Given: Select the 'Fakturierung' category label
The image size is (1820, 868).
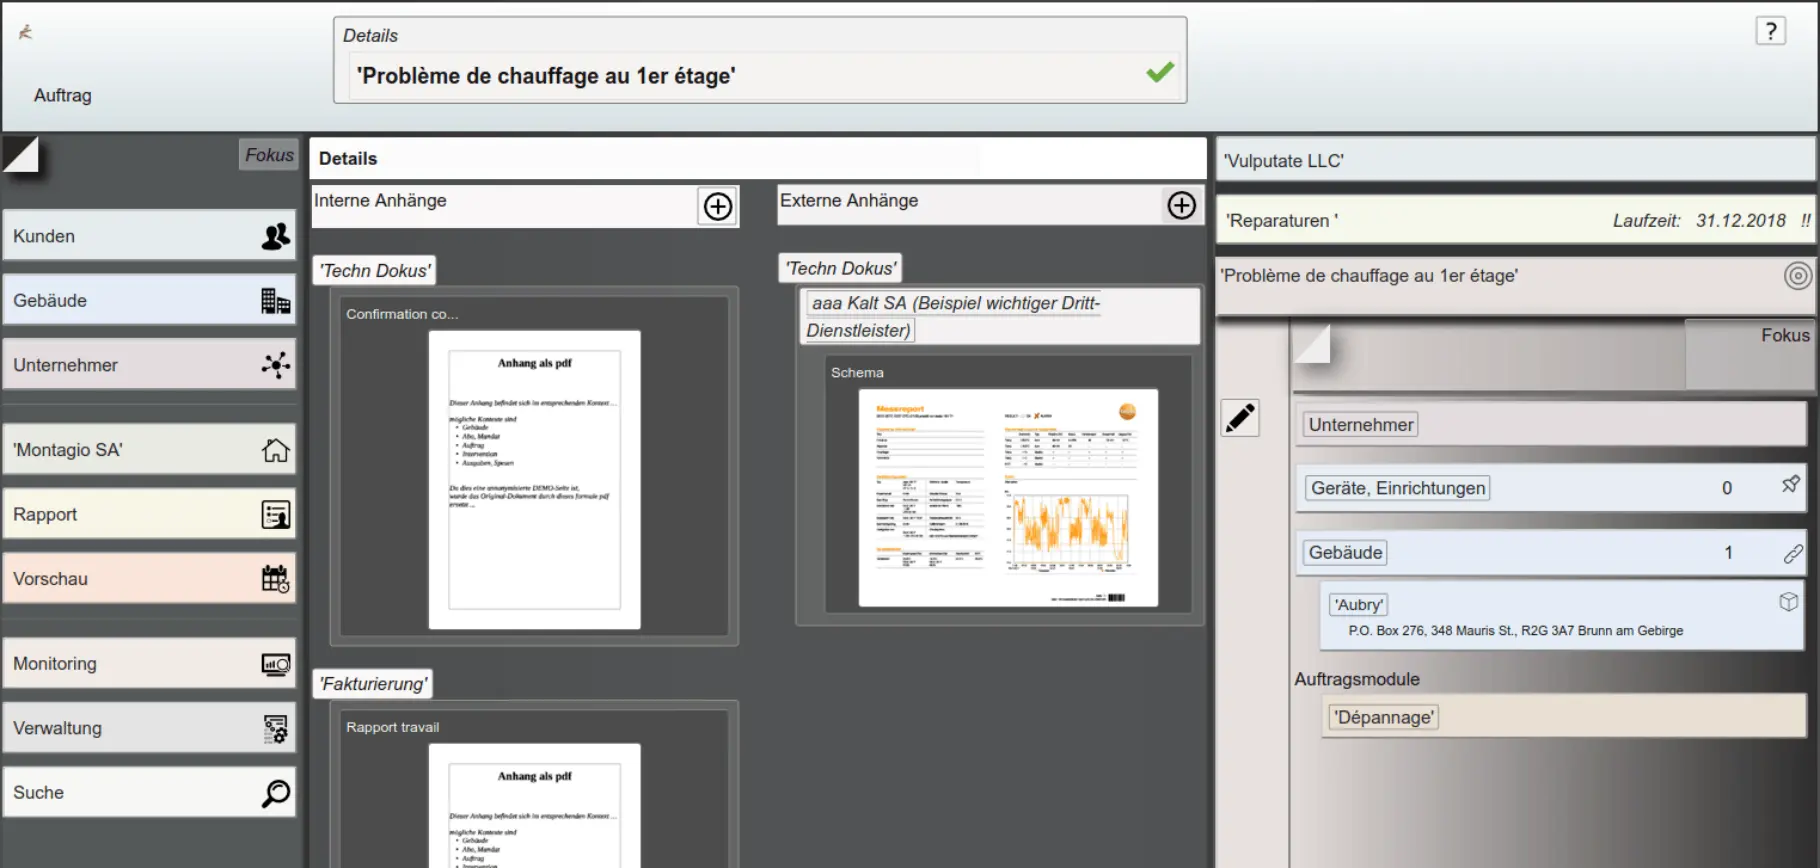Looking at the screenshot, I should (373, 684).
